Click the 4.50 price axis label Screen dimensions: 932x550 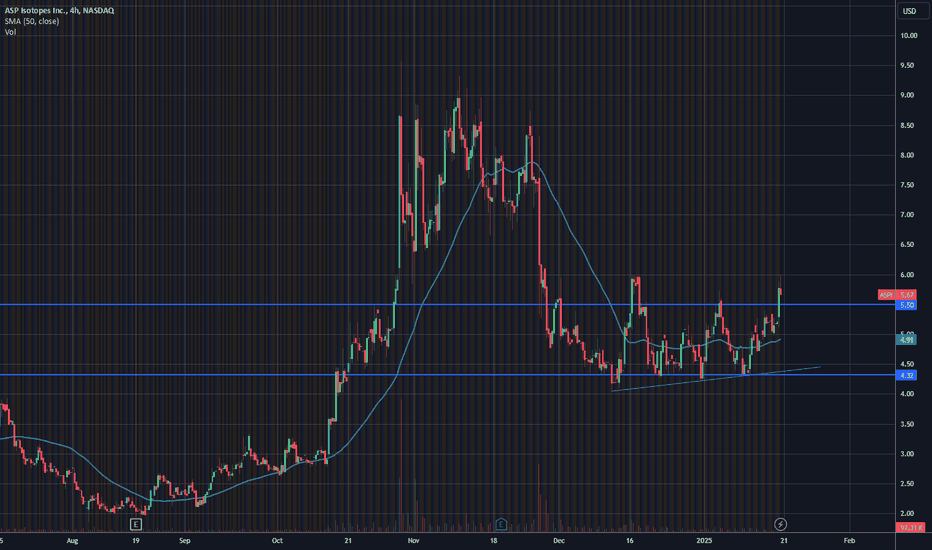tap(907, 364)
